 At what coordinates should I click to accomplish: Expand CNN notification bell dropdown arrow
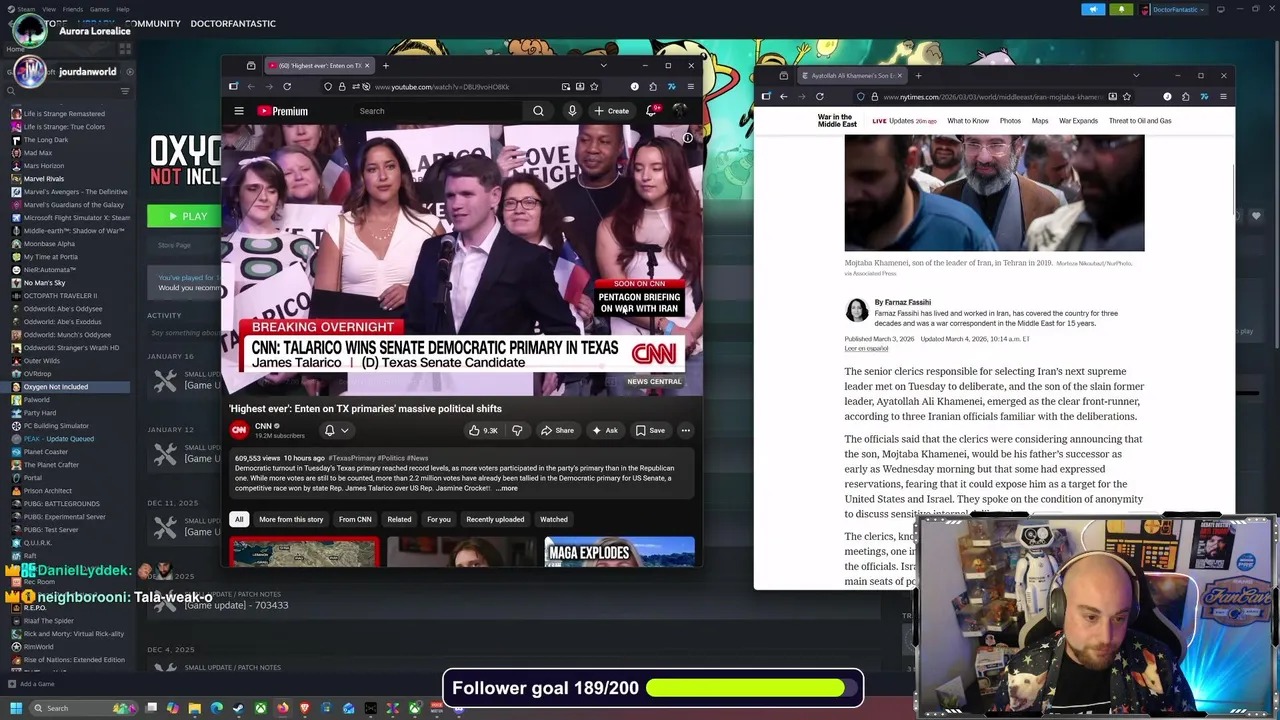(x=344, y=431)
